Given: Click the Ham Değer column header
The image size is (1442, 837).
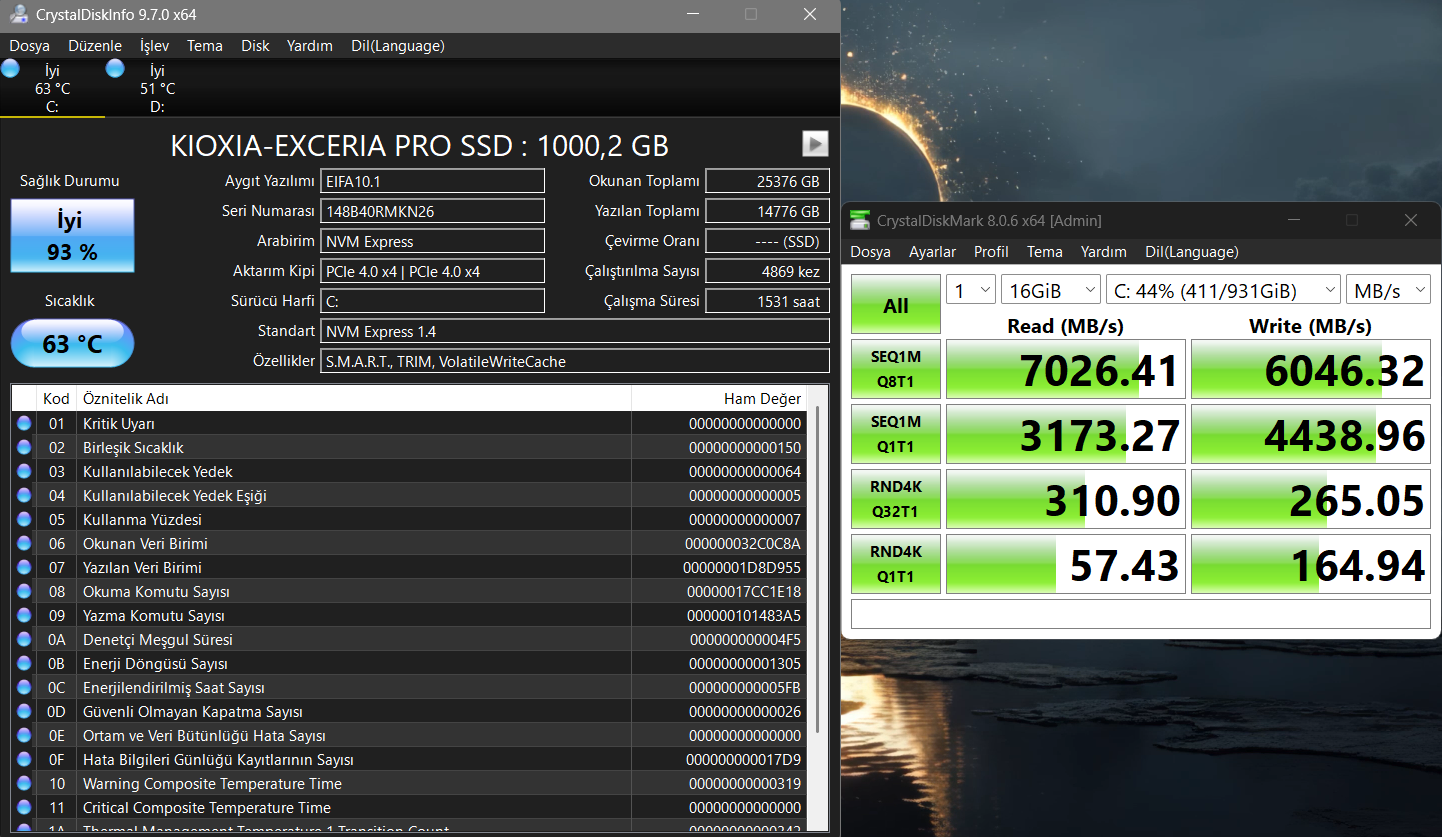Looking at the screenshot, I should [719, 398].
